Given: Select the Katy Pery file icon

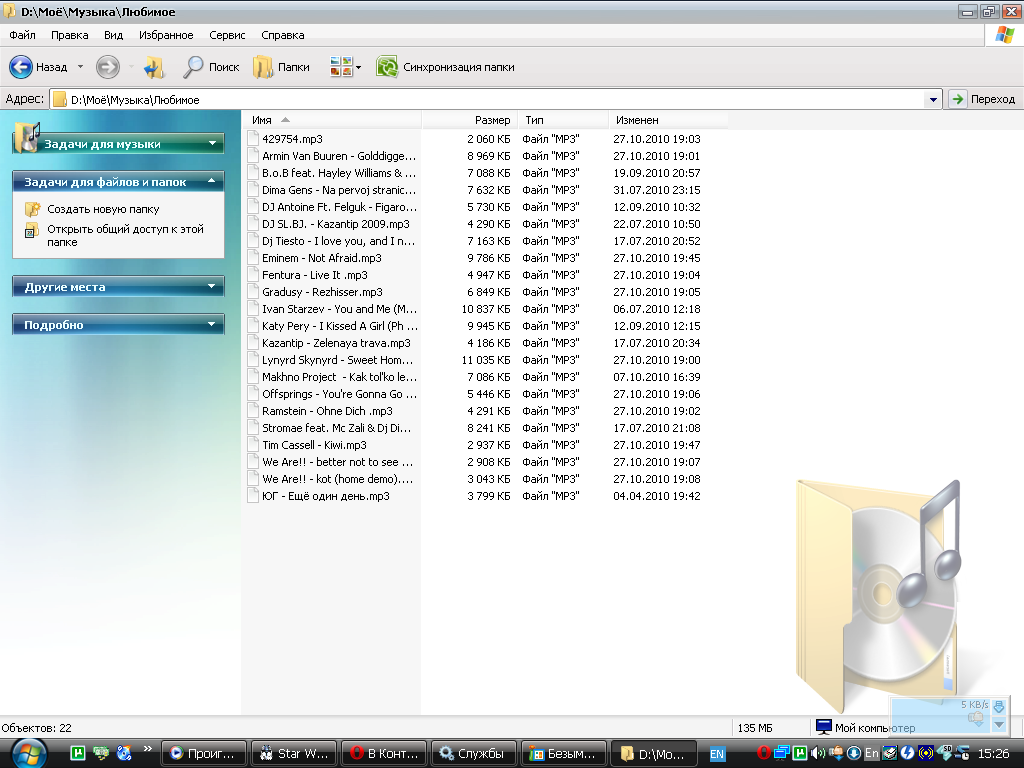Looking at the screenshot, I should point(253,325).
